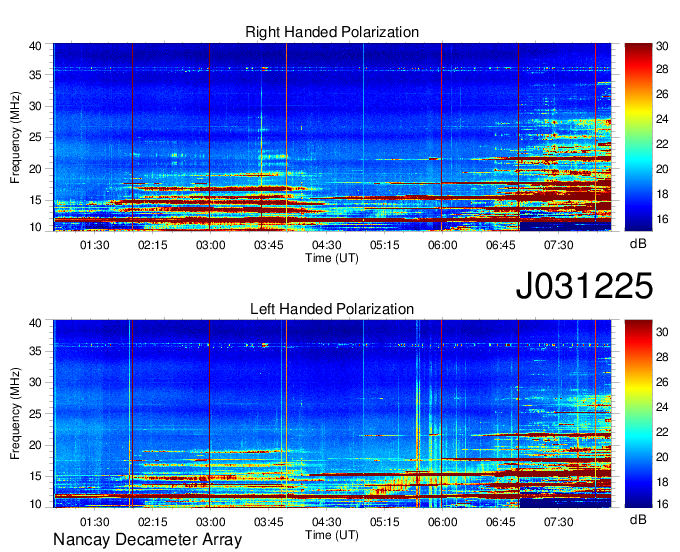Screen dimensions: 680x552
Task: Click the 22 dB label on Left Handed colorbar
Action: point(662,432)
